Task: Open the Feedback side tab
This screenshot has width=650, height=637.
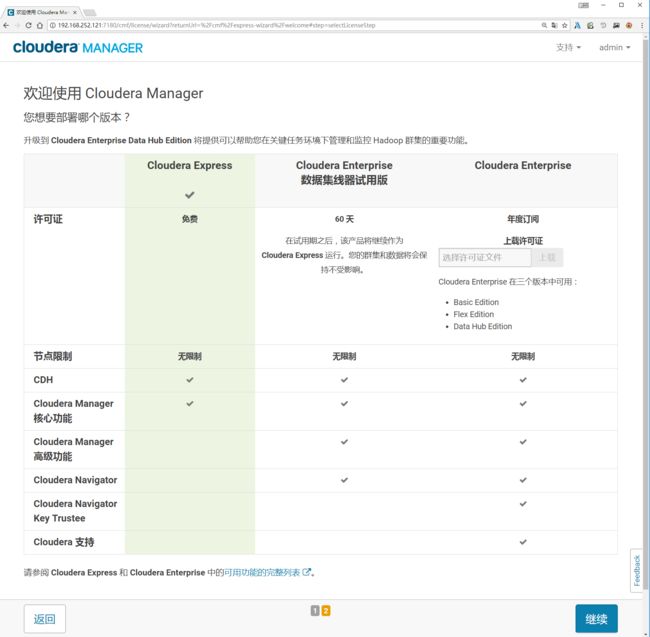Action: point(637,570)
